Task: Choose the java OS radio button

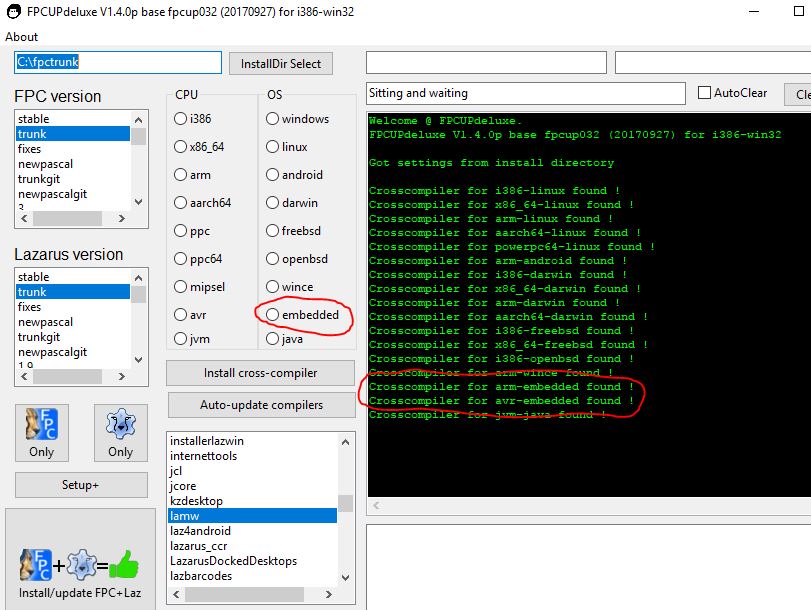Action: click(272, 338)
